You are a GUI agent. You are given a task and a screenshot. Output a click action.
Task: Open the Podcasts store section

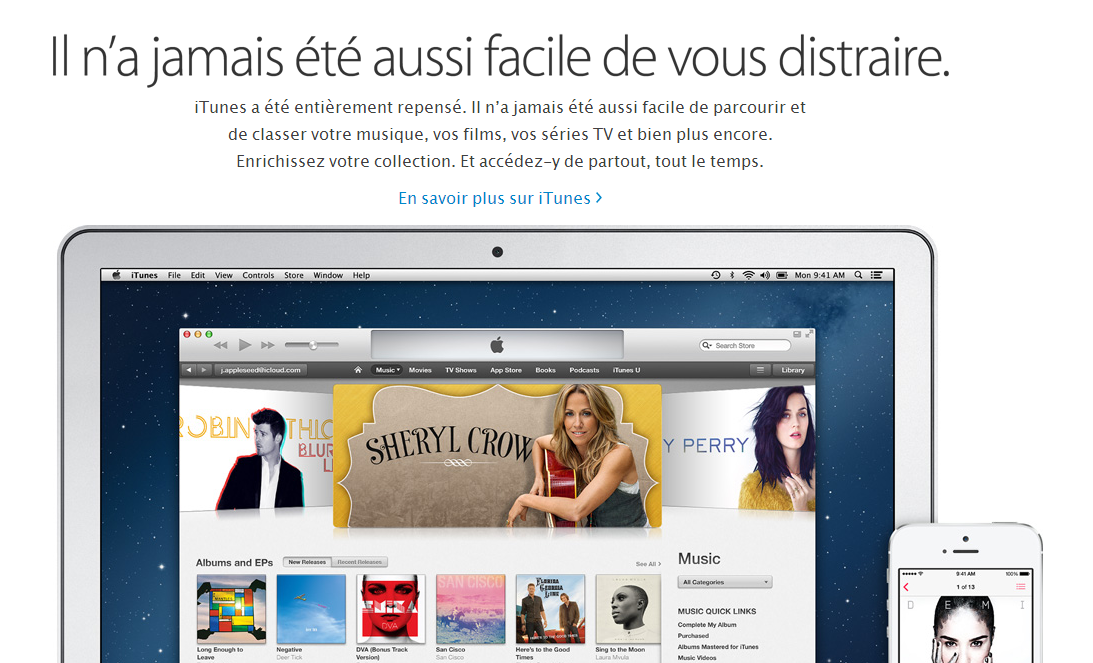(584, 370)
